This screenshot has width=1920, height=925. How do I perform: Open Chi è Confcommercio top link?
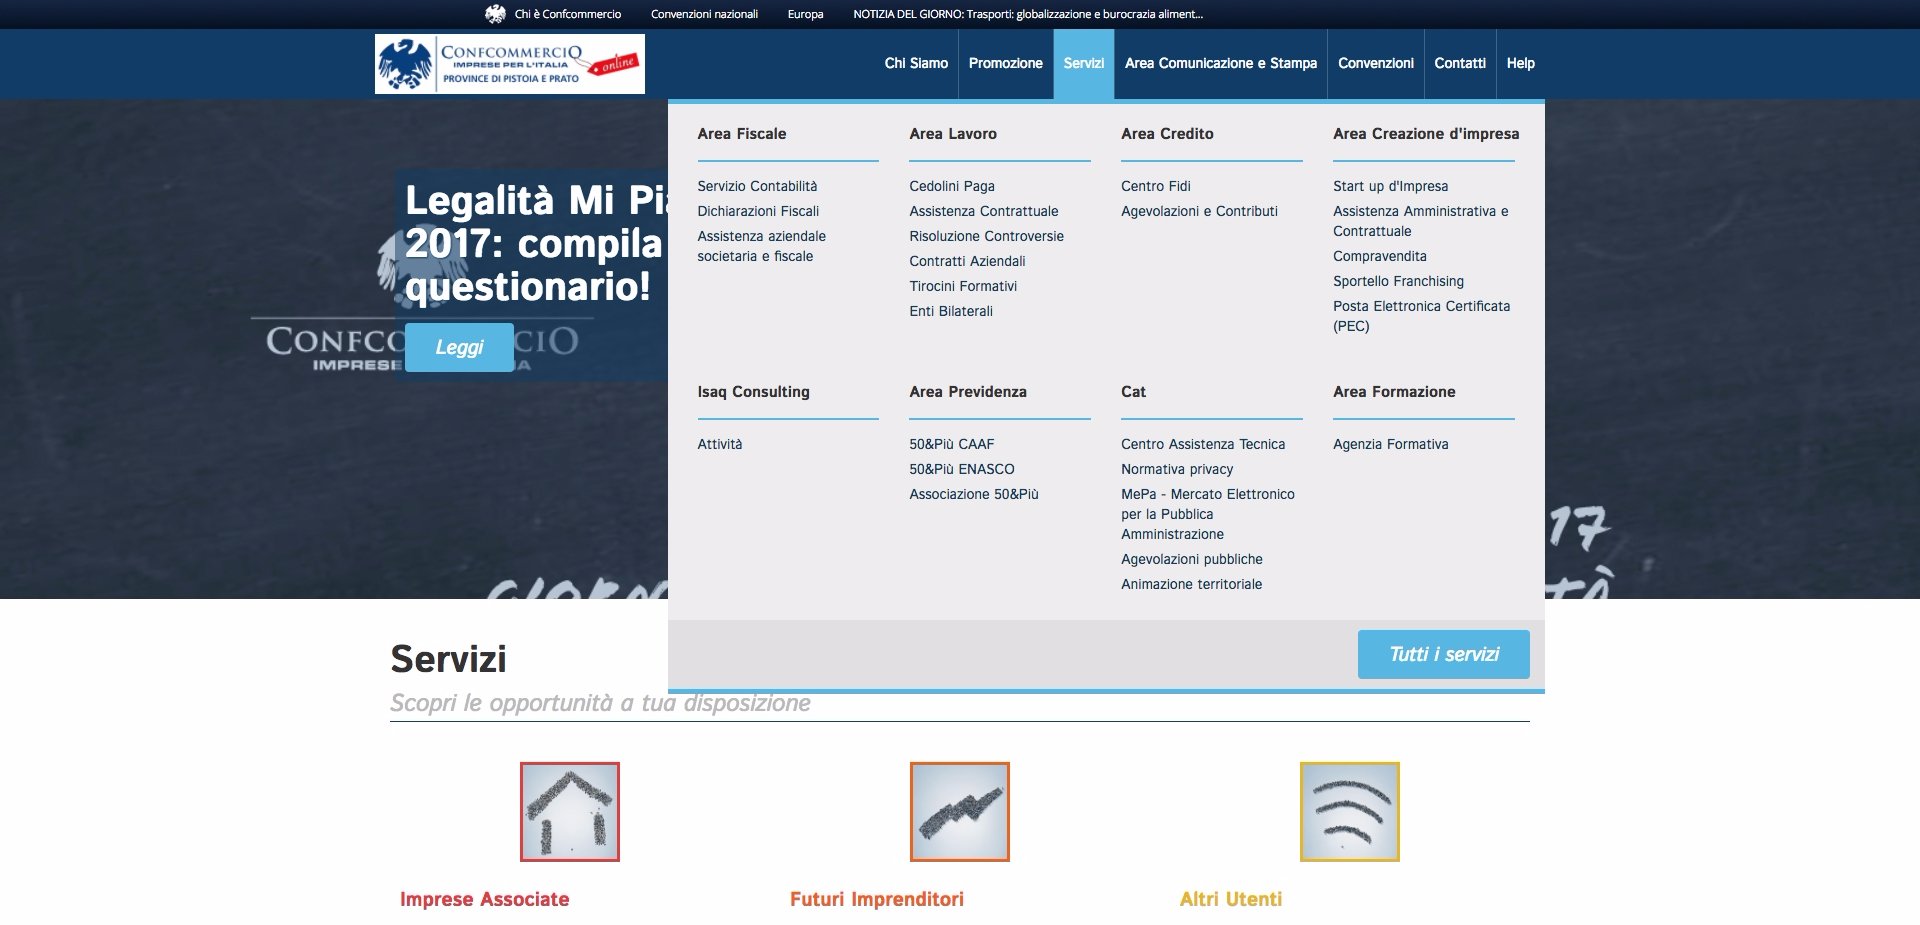pos(568,14)
